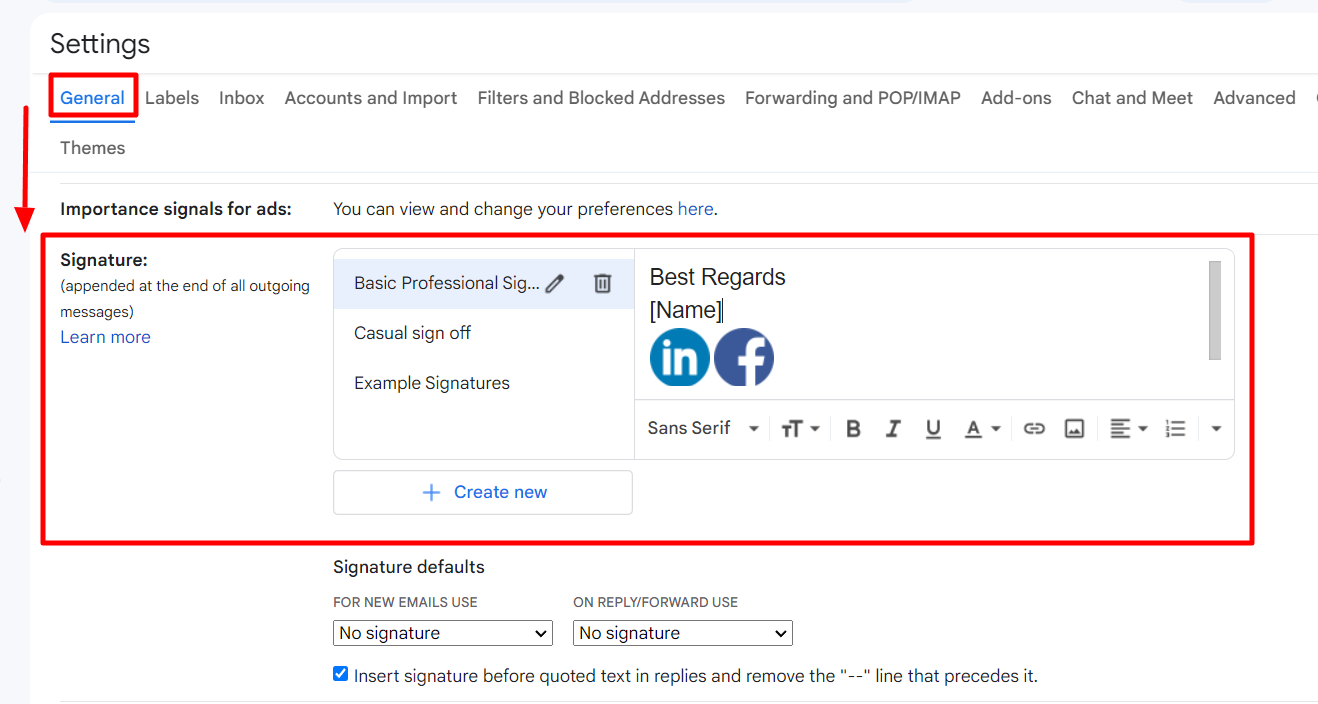The image size is (1318, 704).
Task: Open the Sans Serif font dropdown
Action: click(704, 428)
